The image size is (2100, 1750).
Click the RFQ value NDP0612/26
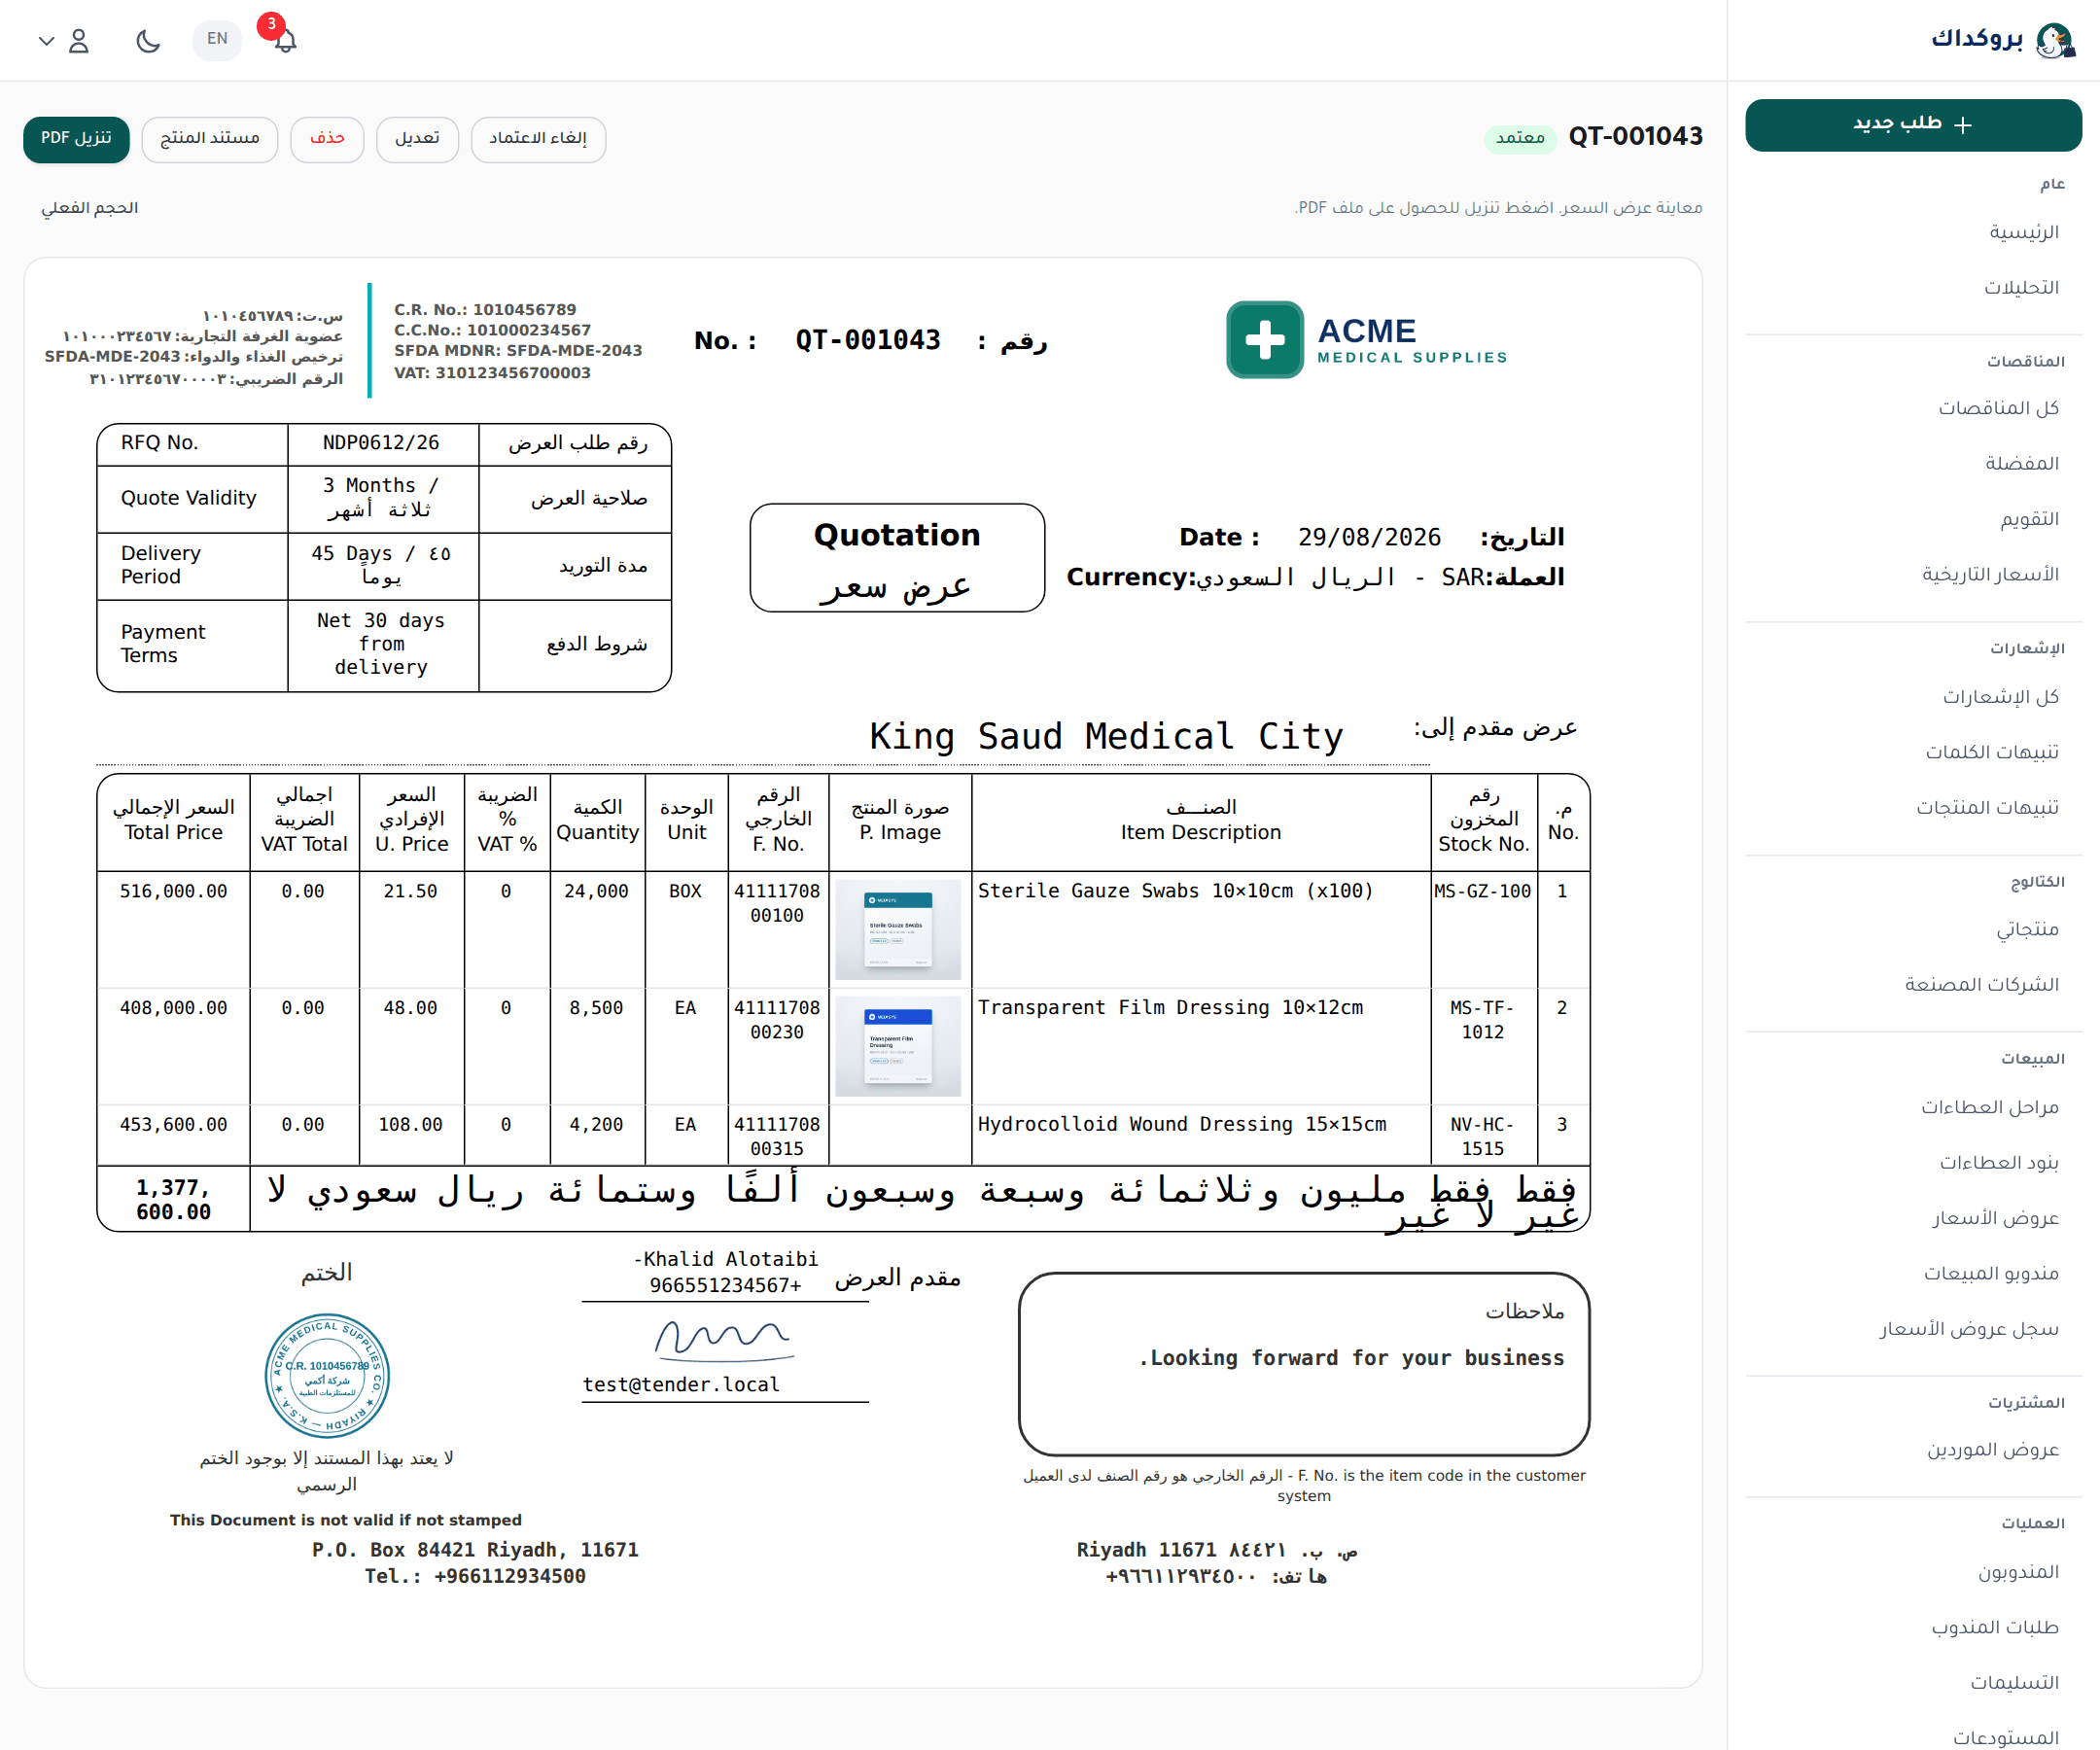[x=381, y=443]
